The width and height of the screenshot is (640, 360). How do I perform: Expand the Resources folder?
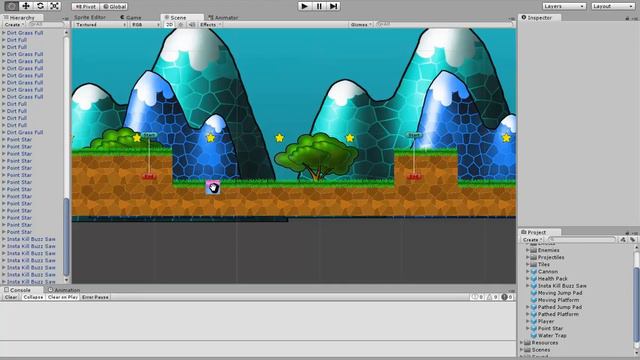coord(521,343)
